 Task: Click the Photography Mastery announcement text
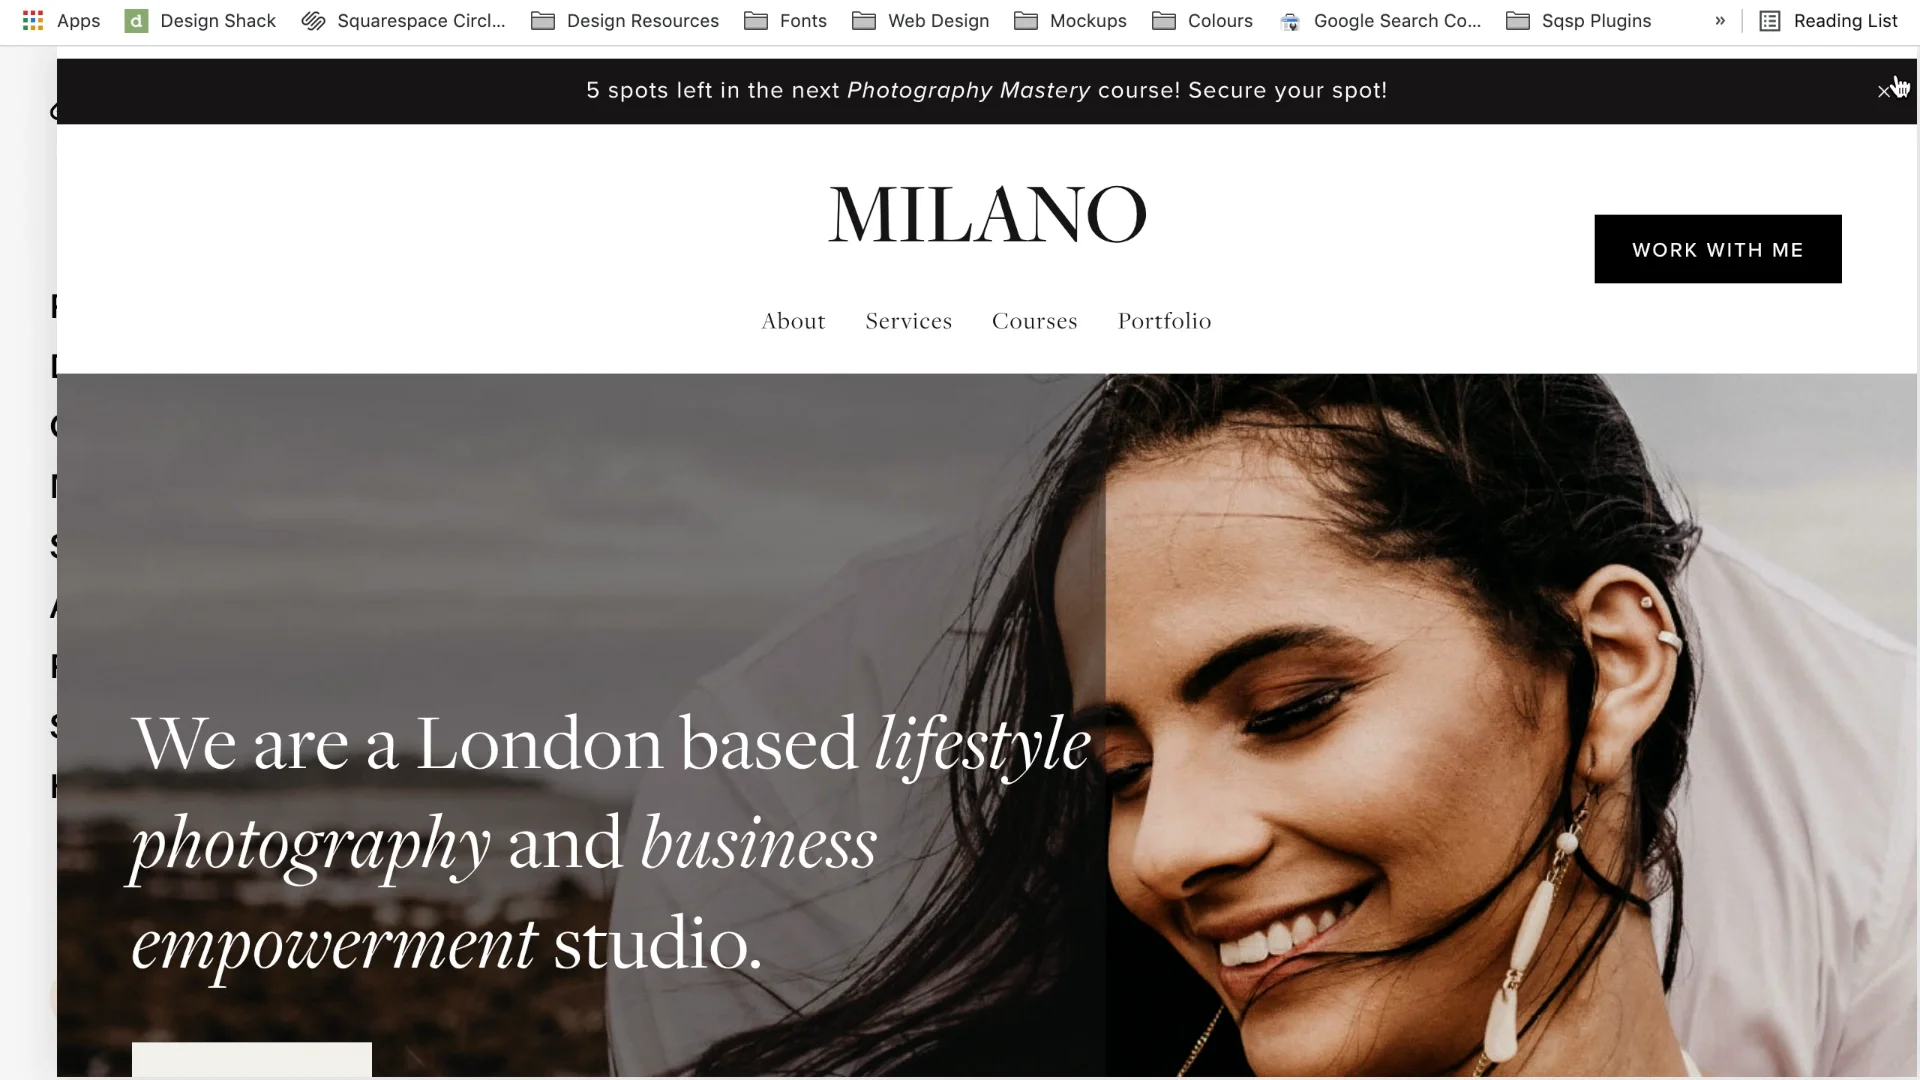click(968, 90)
